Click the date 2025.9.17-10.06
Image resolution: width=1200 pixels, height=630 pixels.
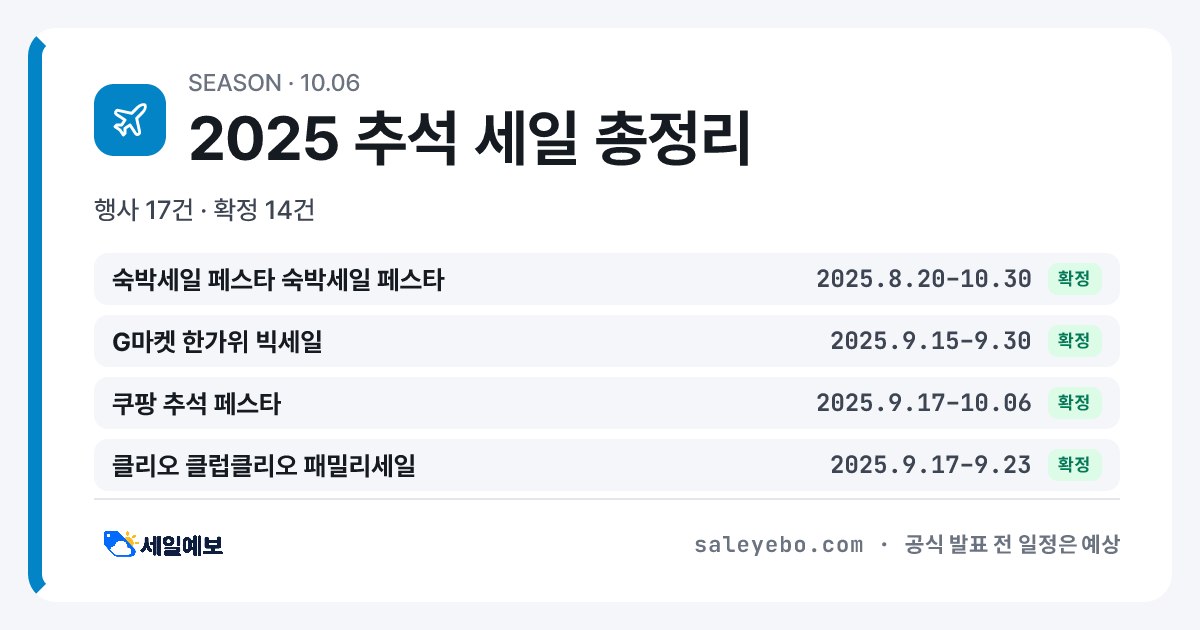pyautogui.click(x=924, y=403)
